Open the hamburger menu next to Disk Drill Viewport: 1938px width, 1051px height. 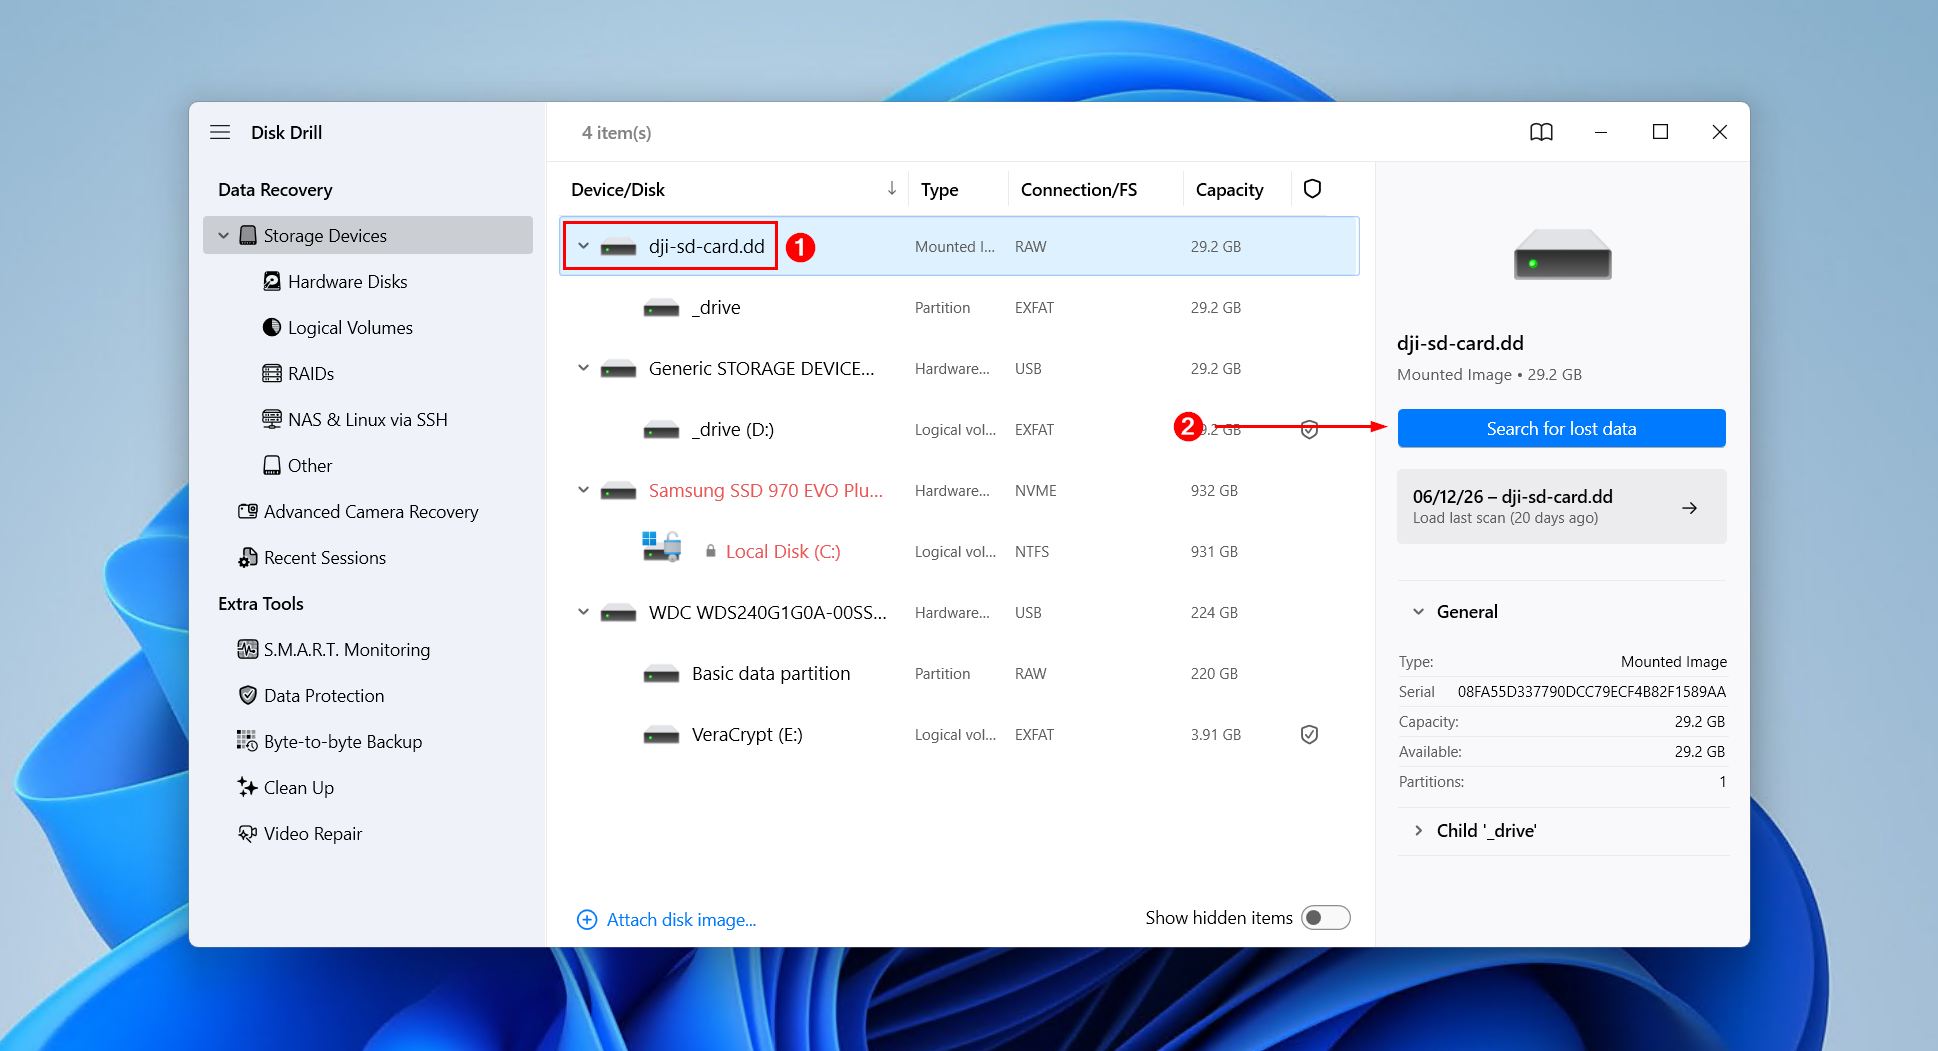(220, 132)
